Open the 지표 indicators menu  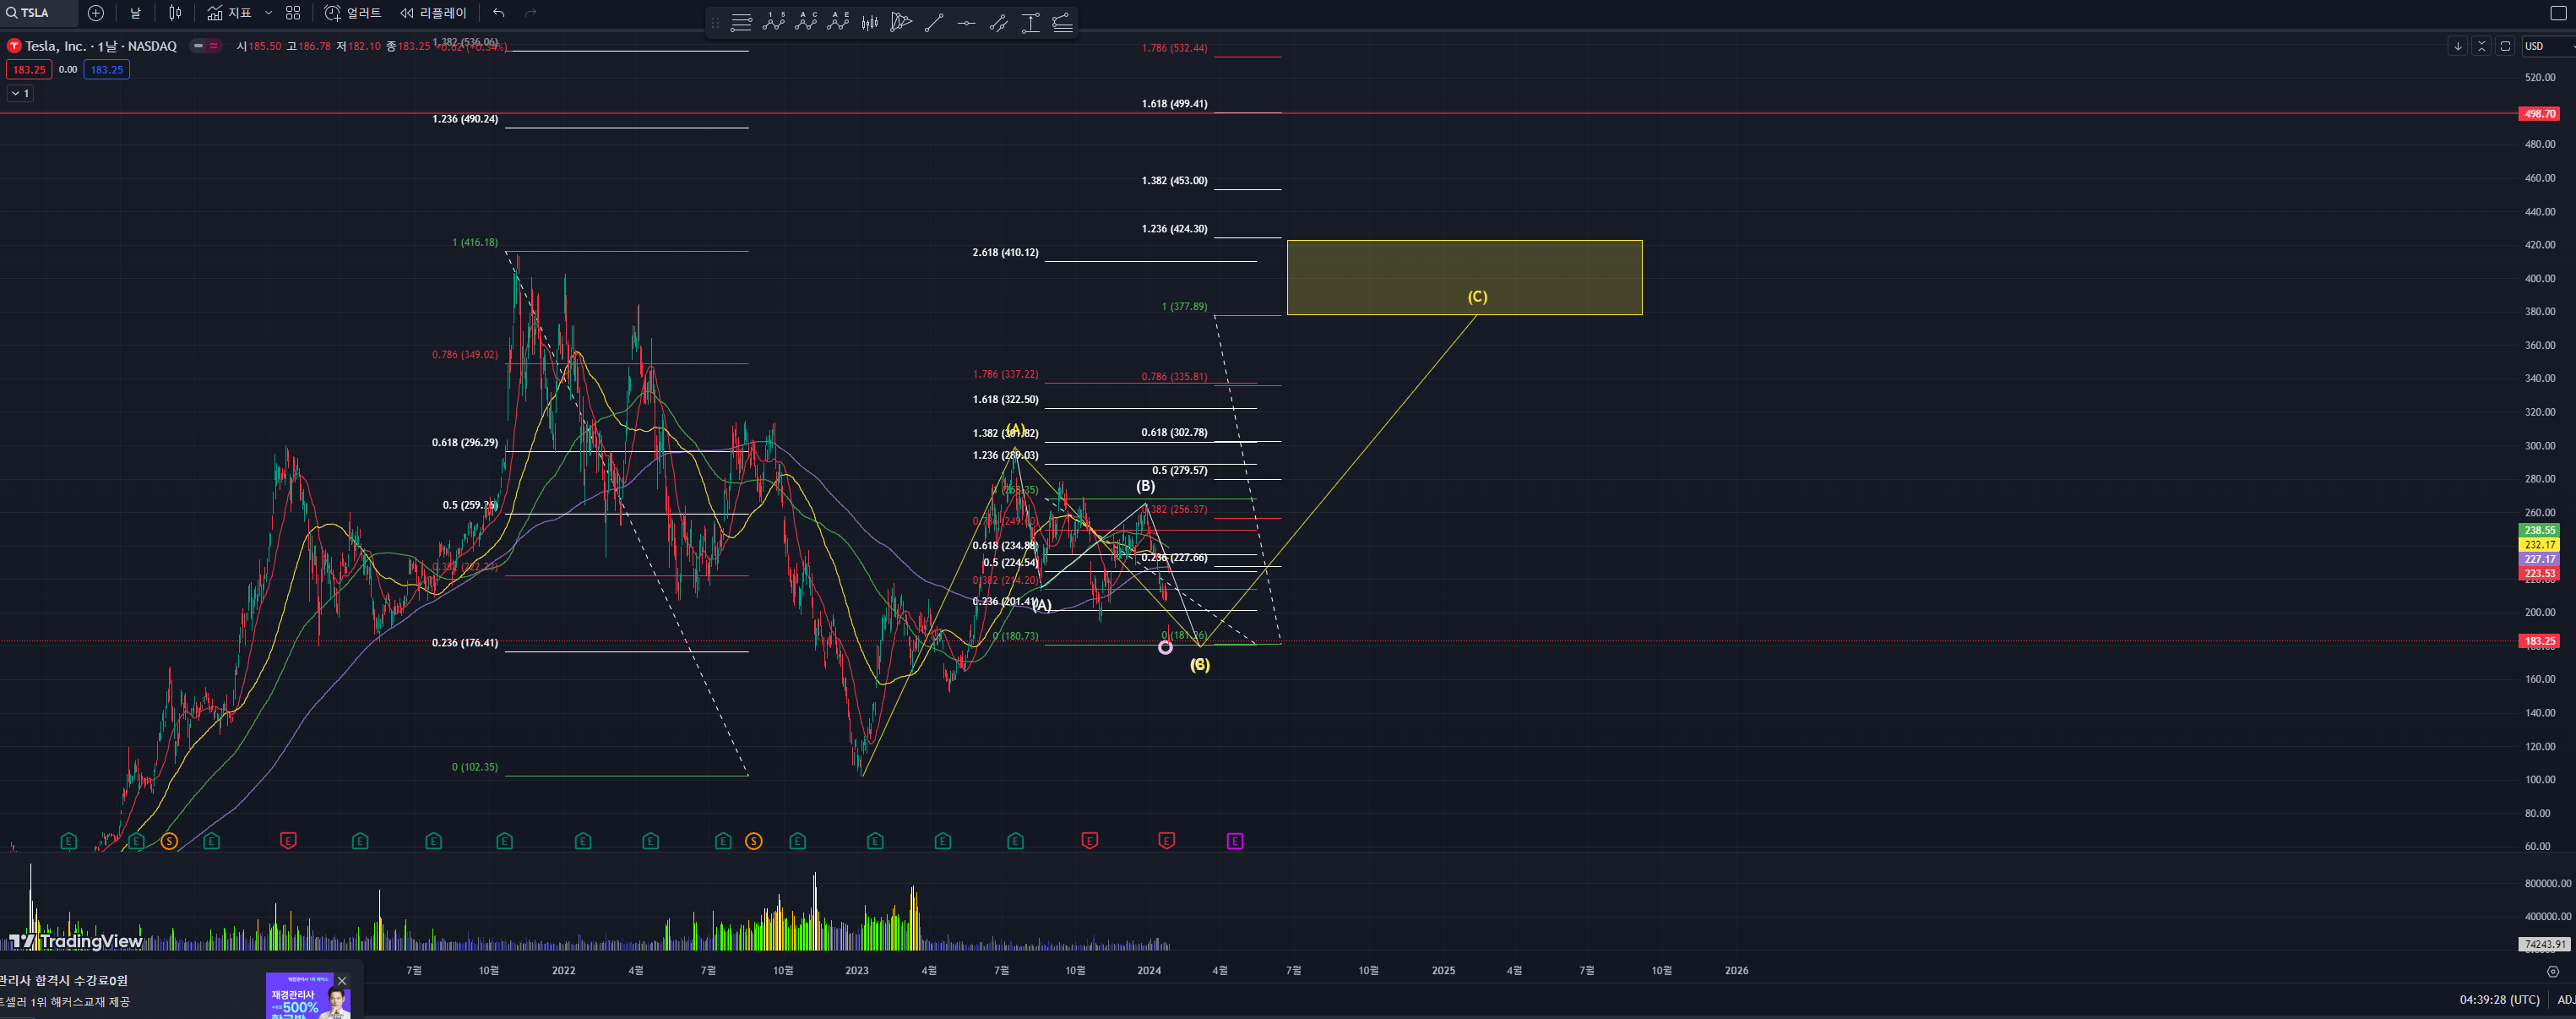click(x=230, y=13)
